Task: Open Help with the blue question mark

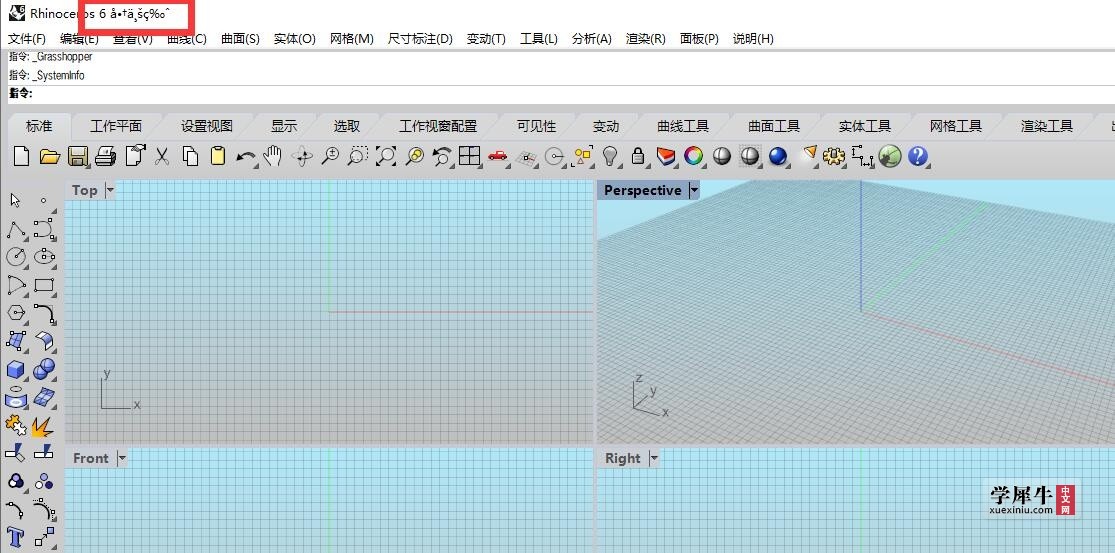Action: click(917, 156)
